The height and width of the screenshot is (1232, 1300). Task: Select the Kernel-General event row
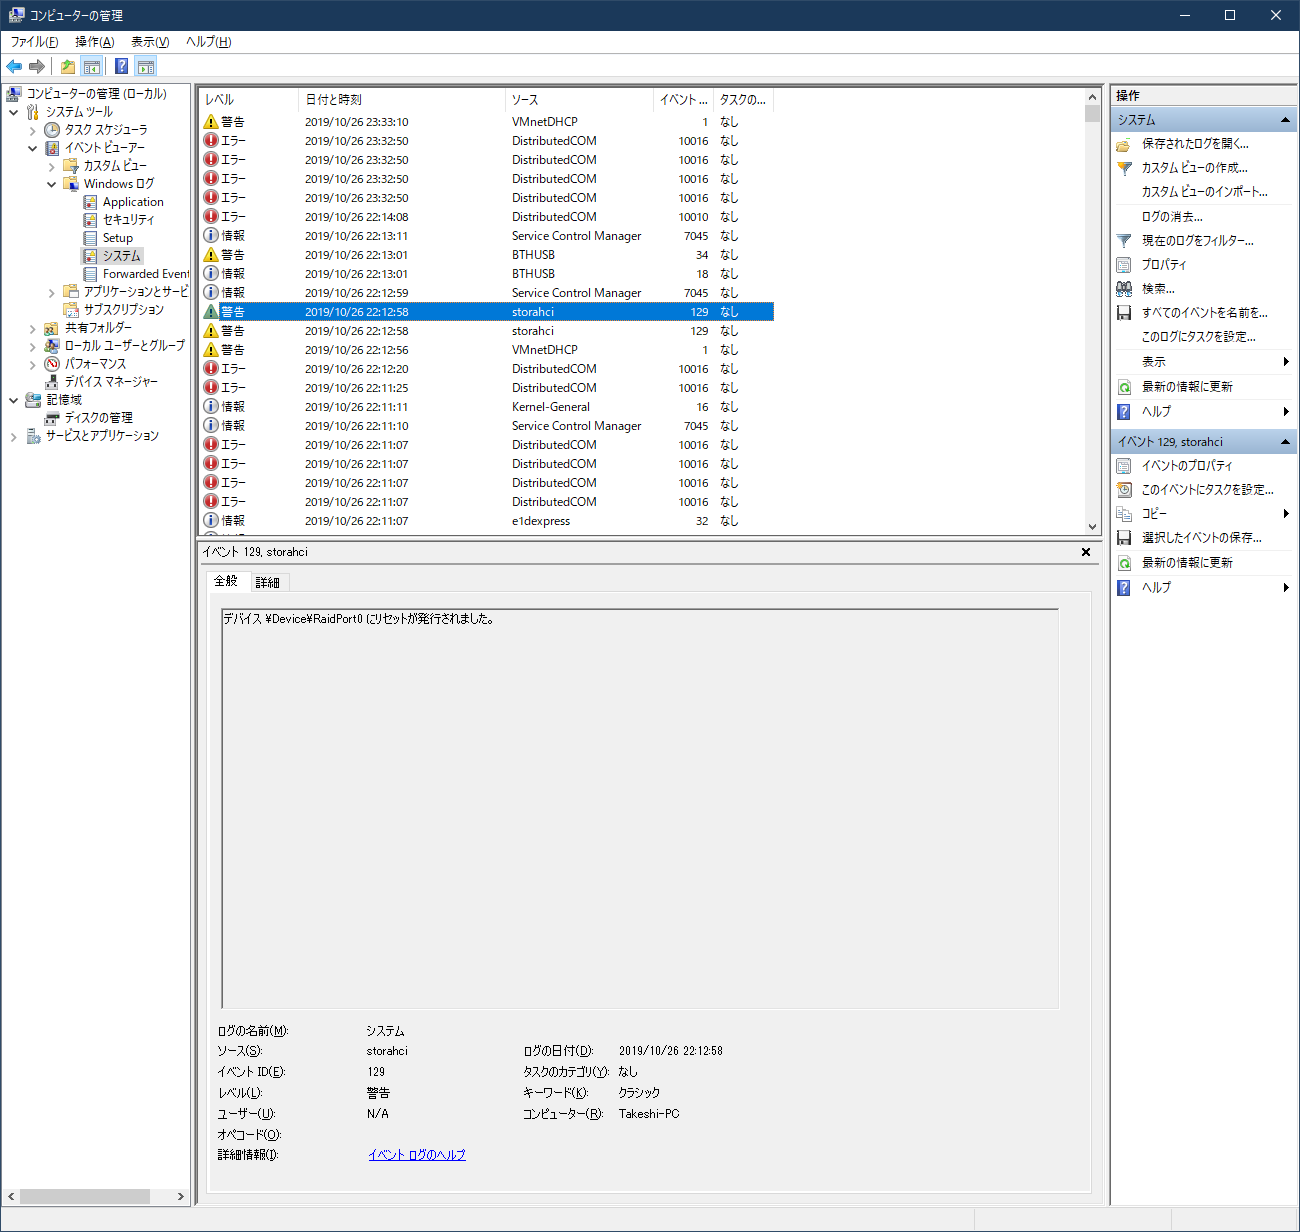487,407
